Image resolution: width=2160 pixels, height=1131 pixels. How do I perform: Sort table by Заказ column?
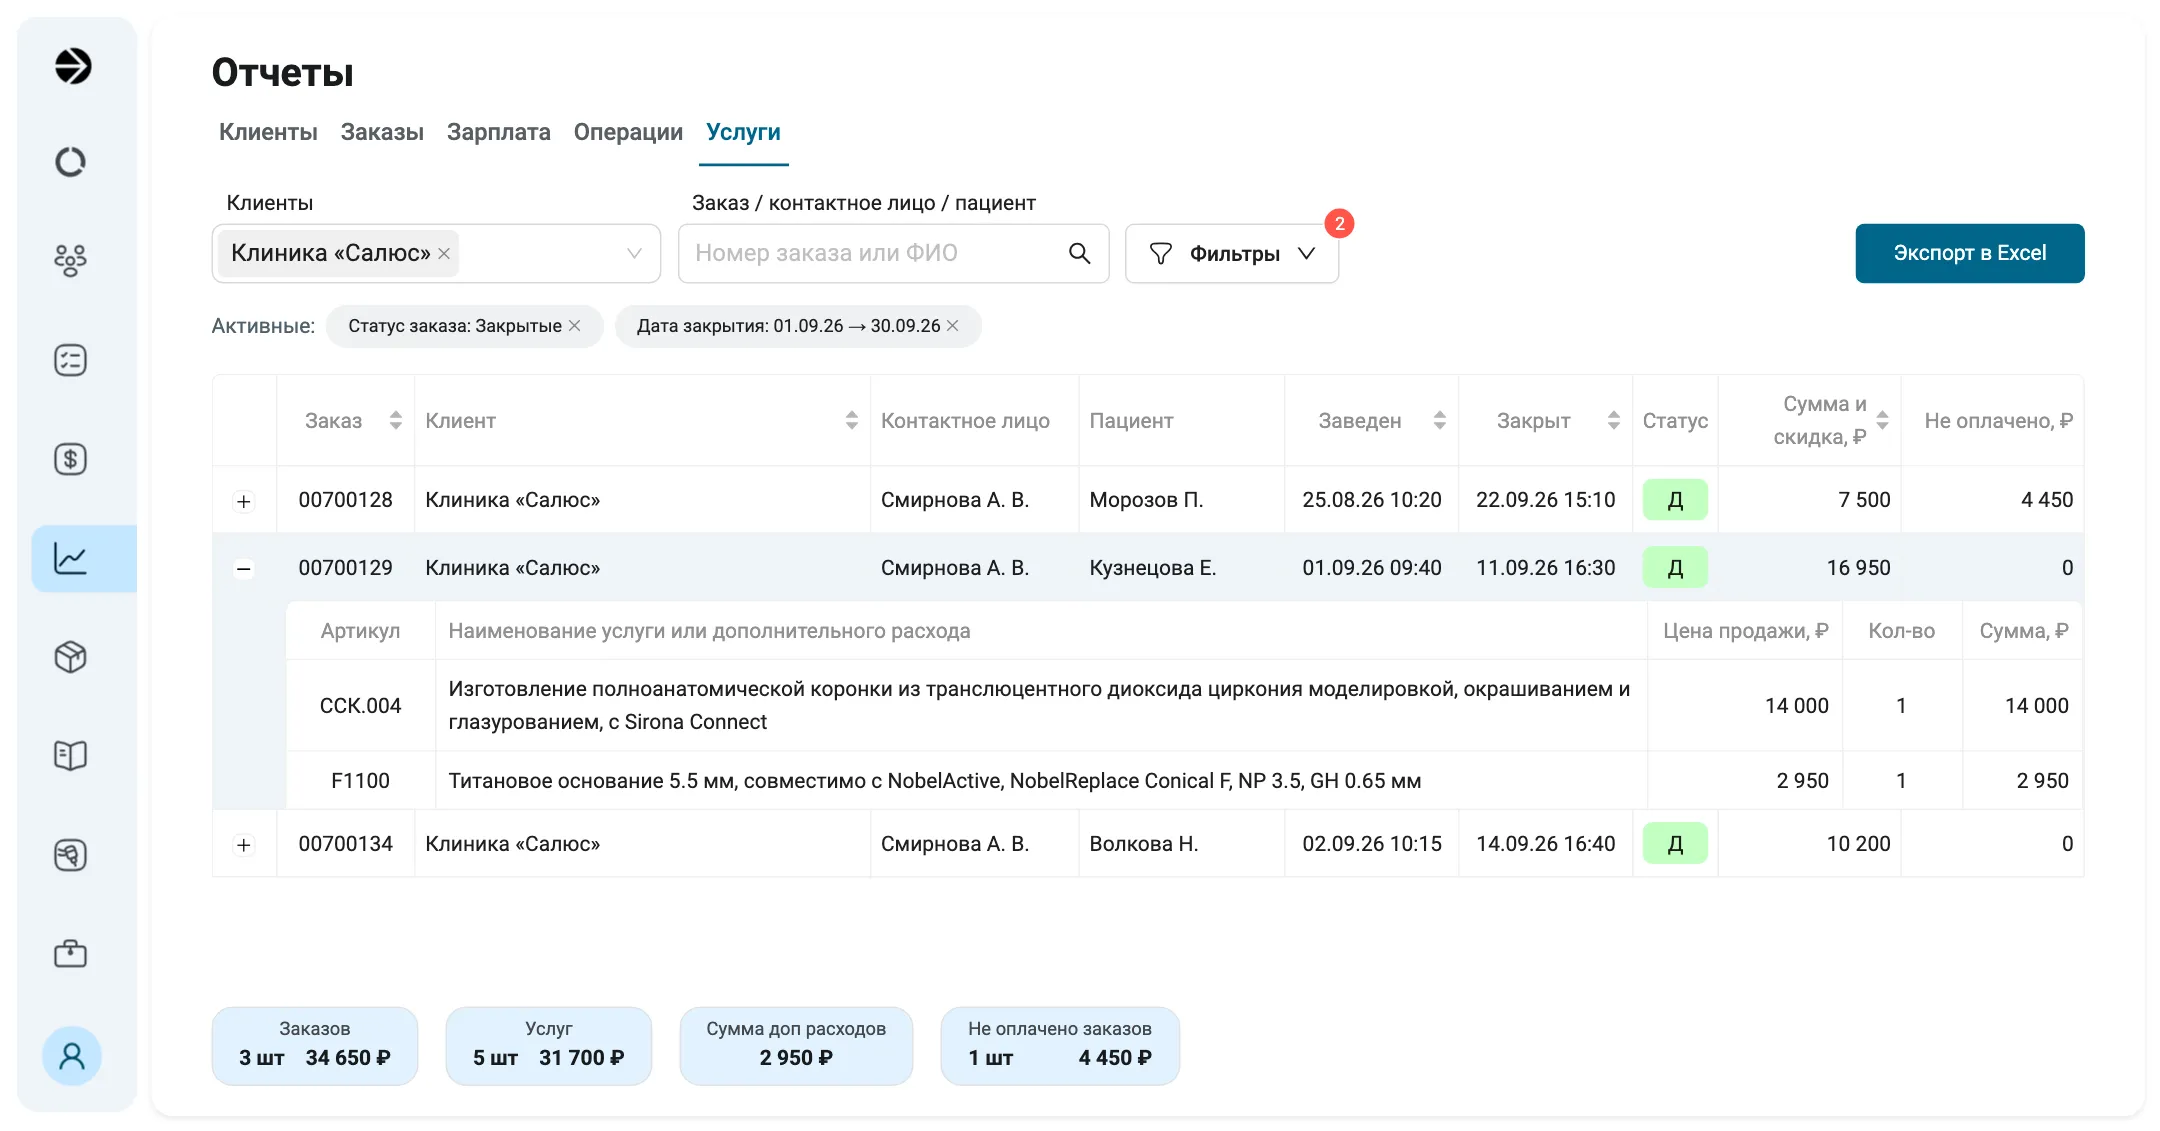[x=396, y=421]
